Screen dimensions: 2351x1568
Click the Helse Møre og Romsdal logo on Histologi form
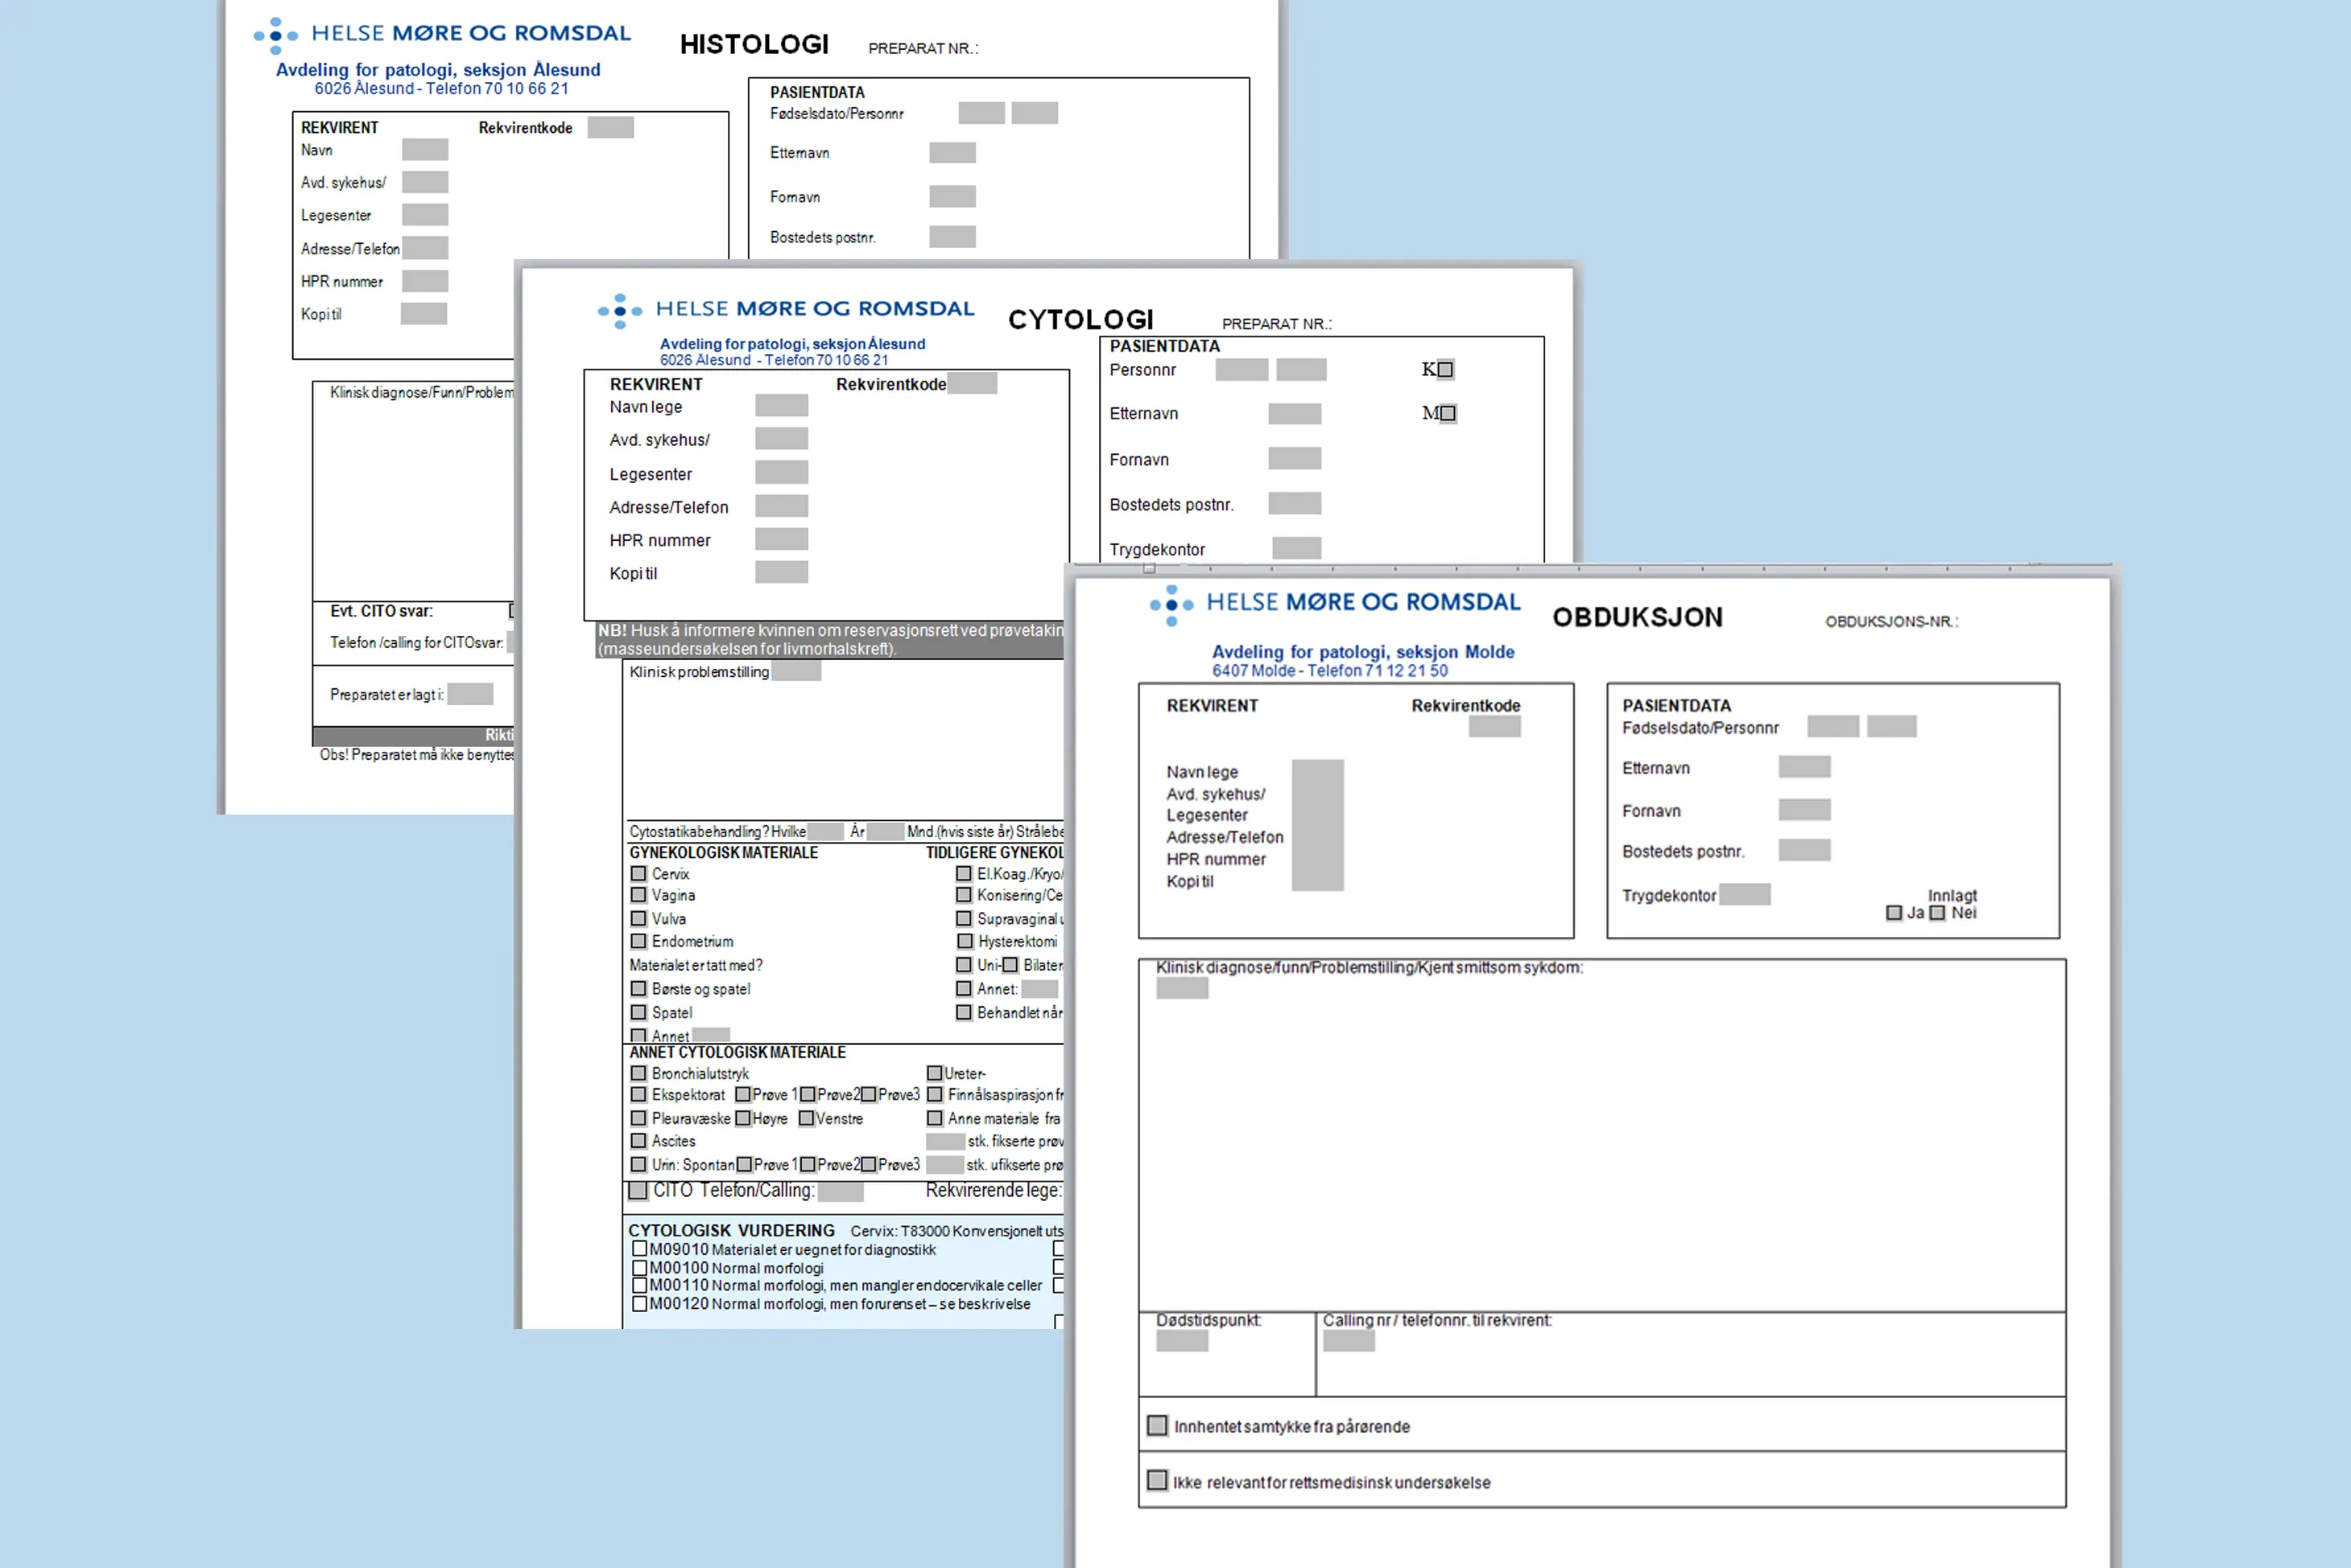(442, 34)
